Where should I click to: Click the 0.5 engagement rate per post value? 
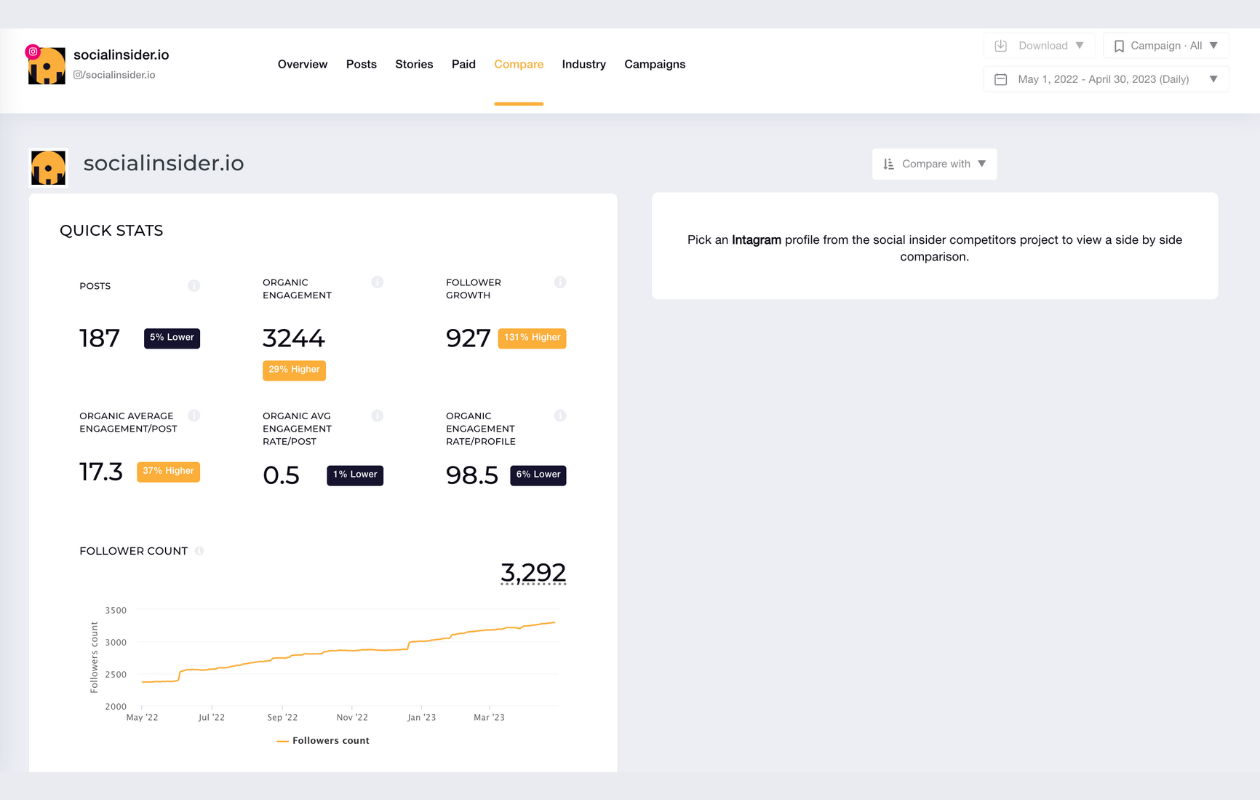(x=281, y=475)
